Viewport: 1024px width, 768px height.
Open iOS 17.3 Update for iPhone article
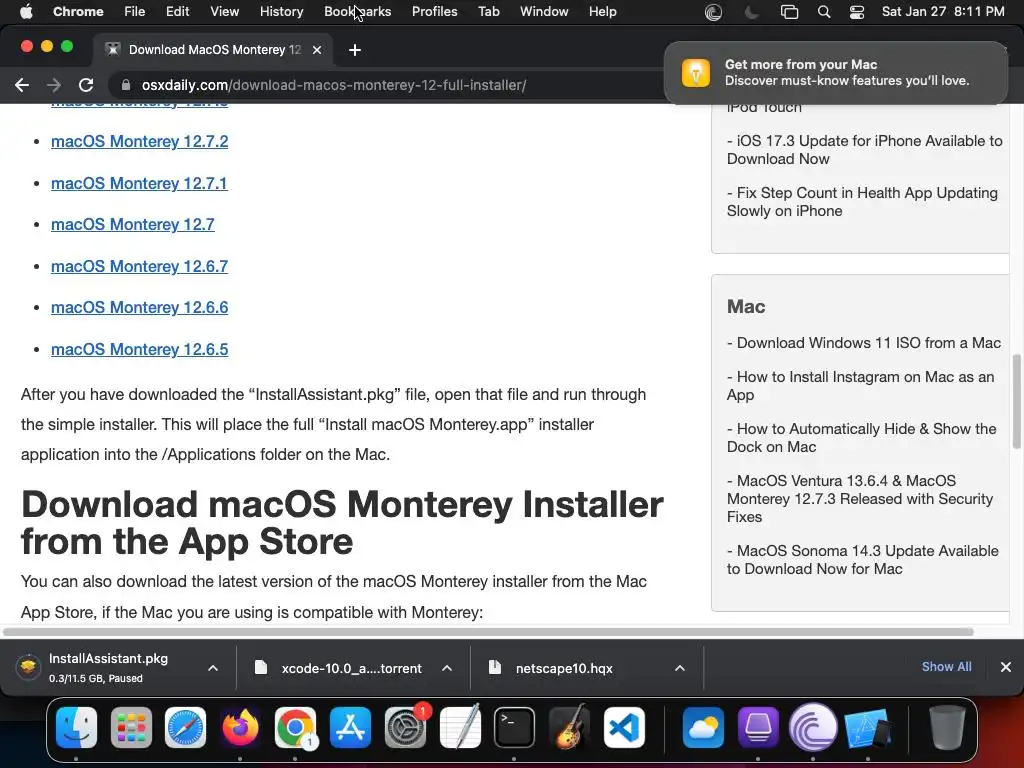[865, 150]
